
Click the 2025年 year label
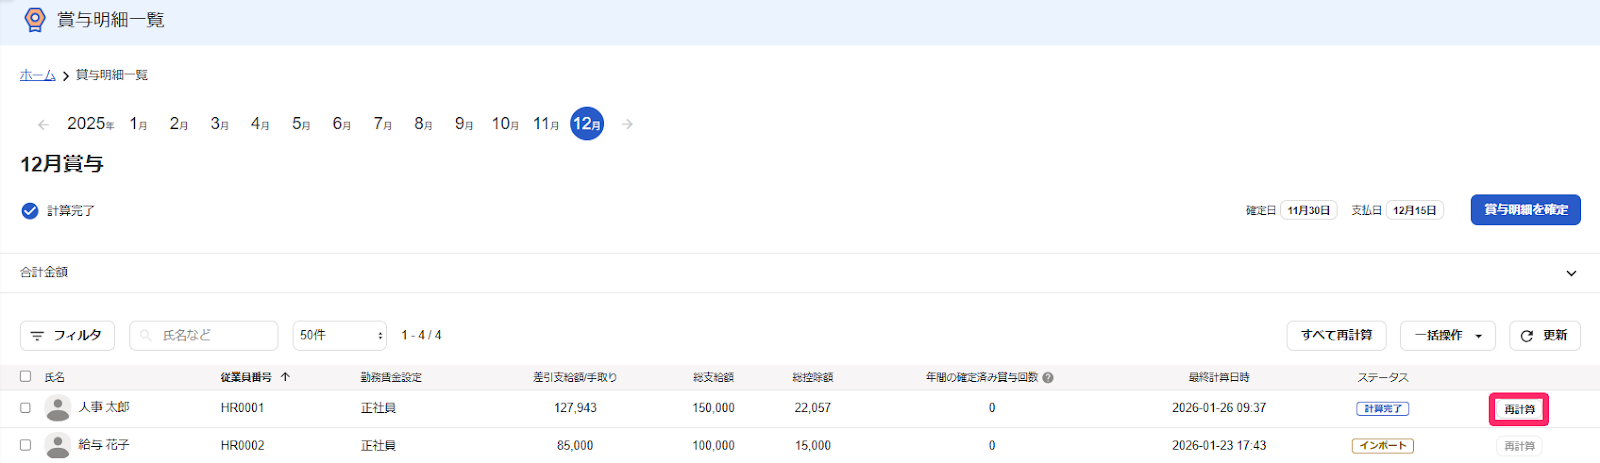click(90, 124)
